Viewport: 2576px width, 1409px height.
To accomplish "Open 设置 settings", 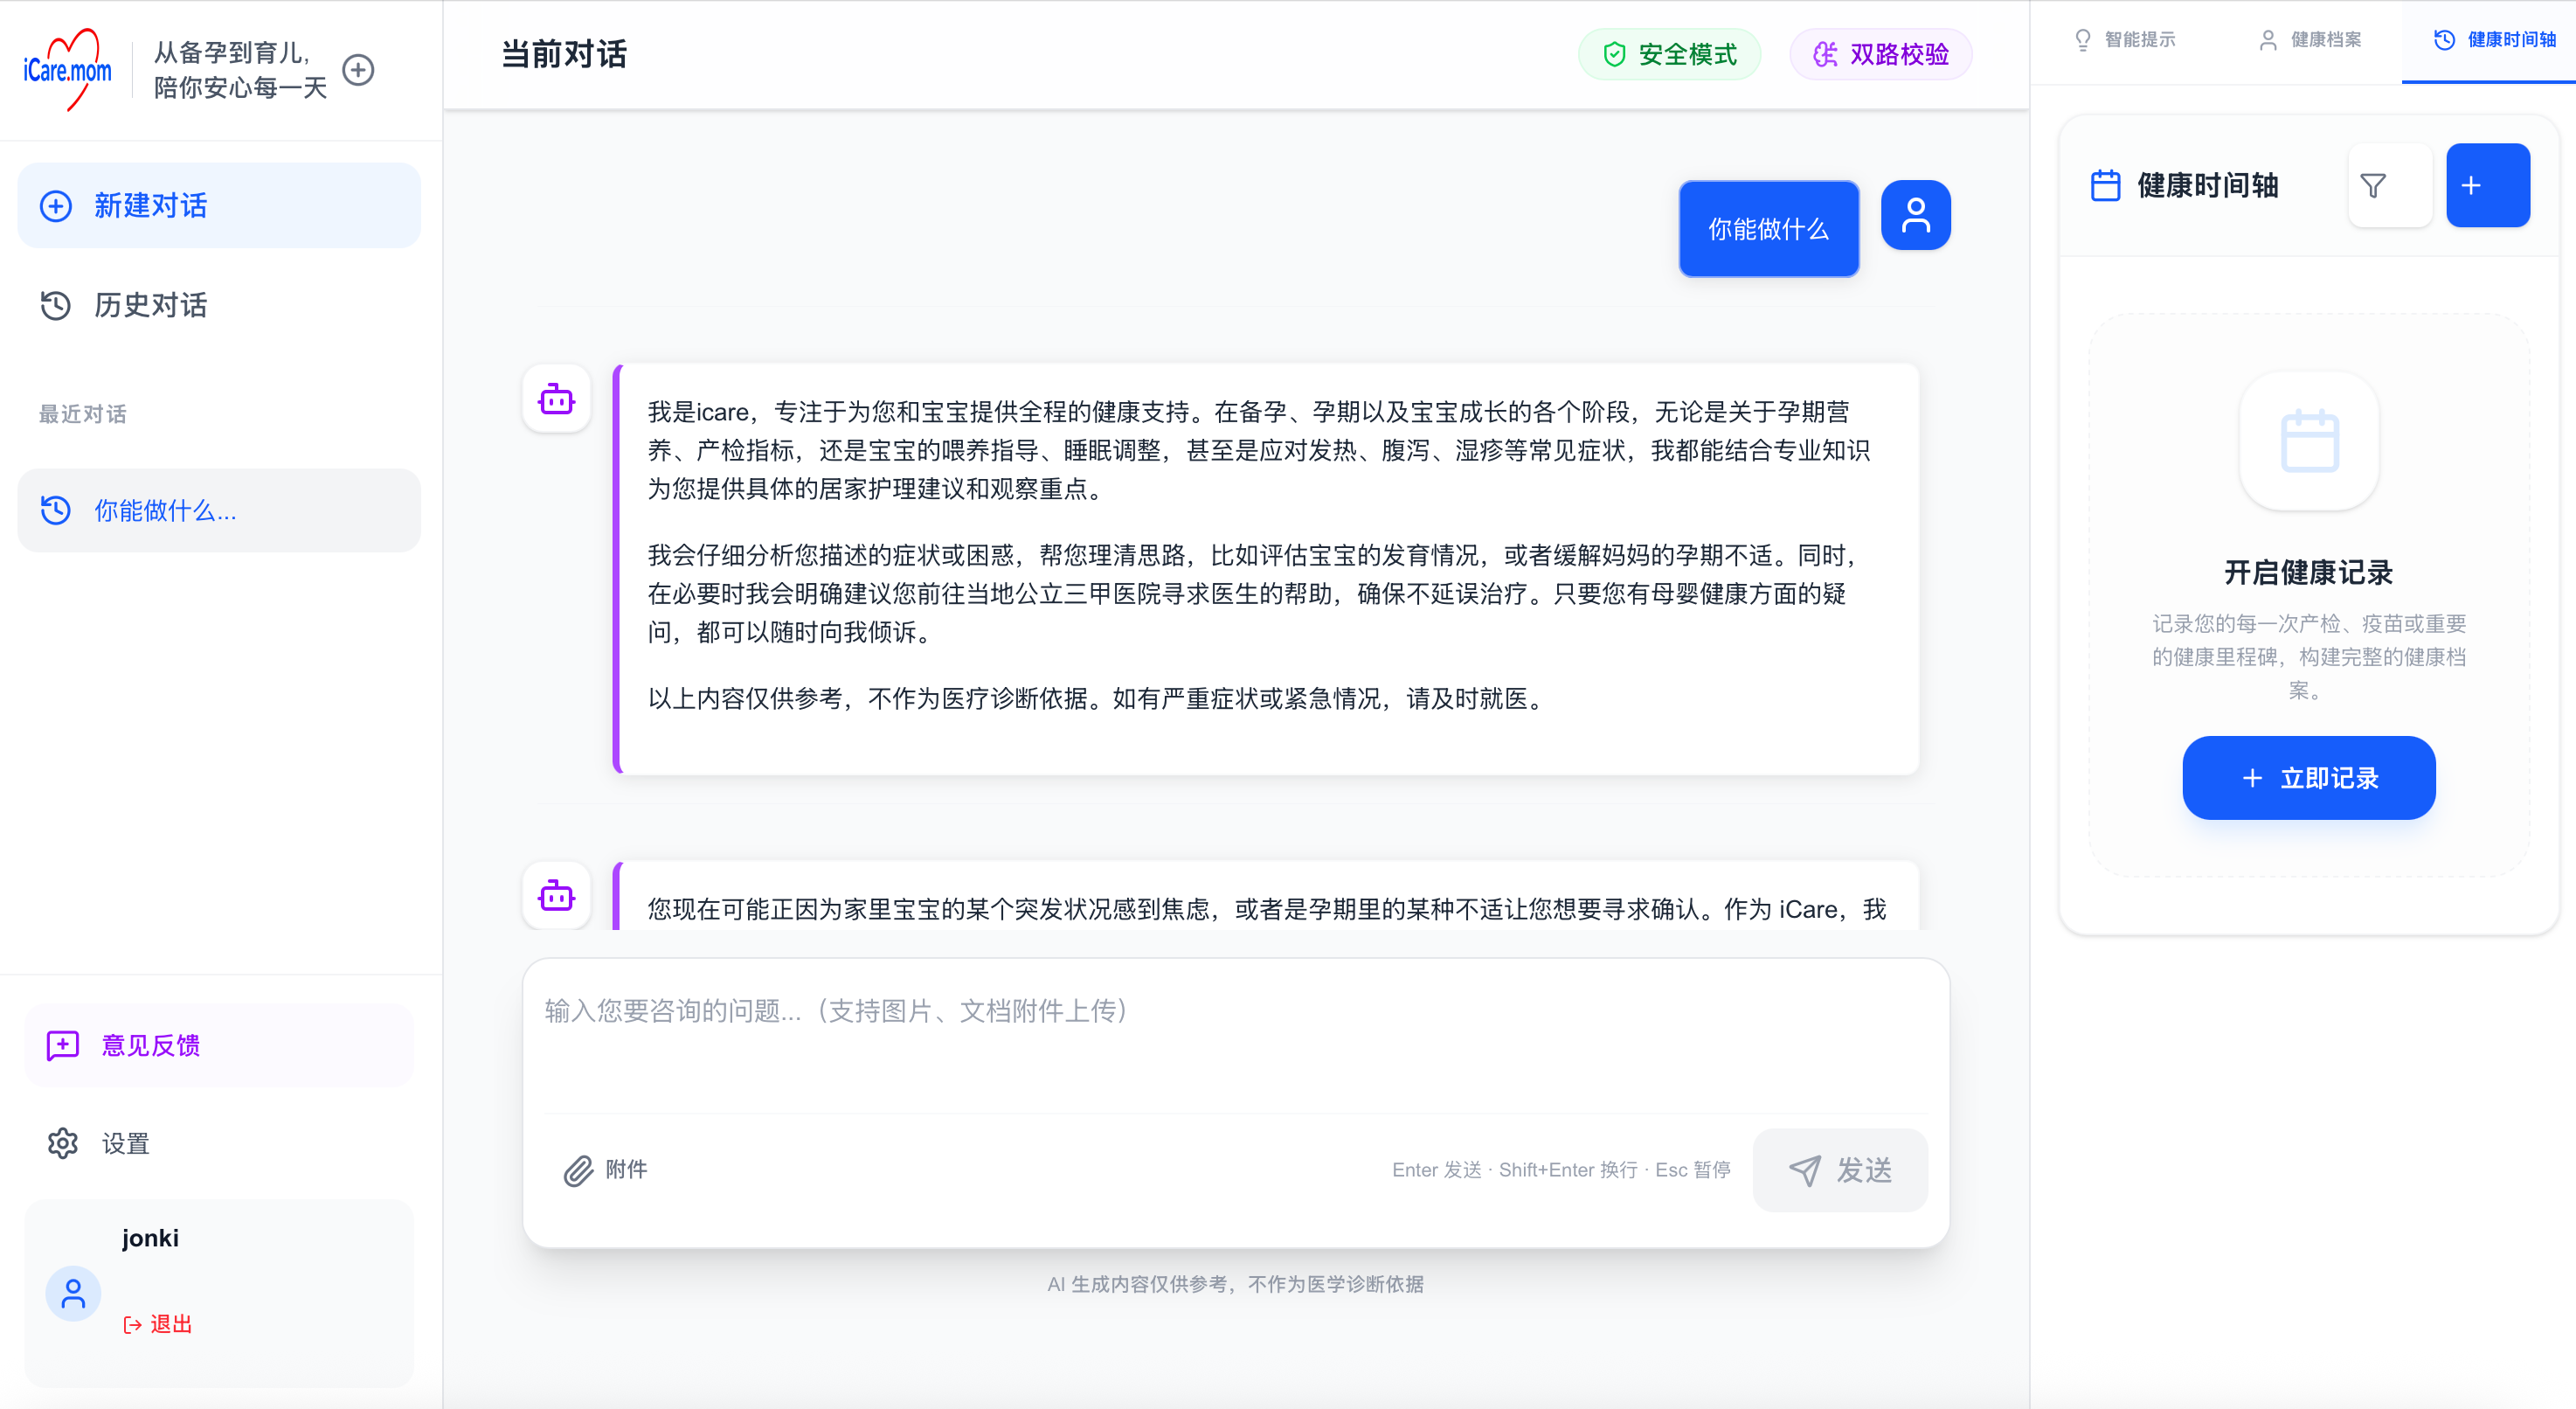I will 219,1143.
